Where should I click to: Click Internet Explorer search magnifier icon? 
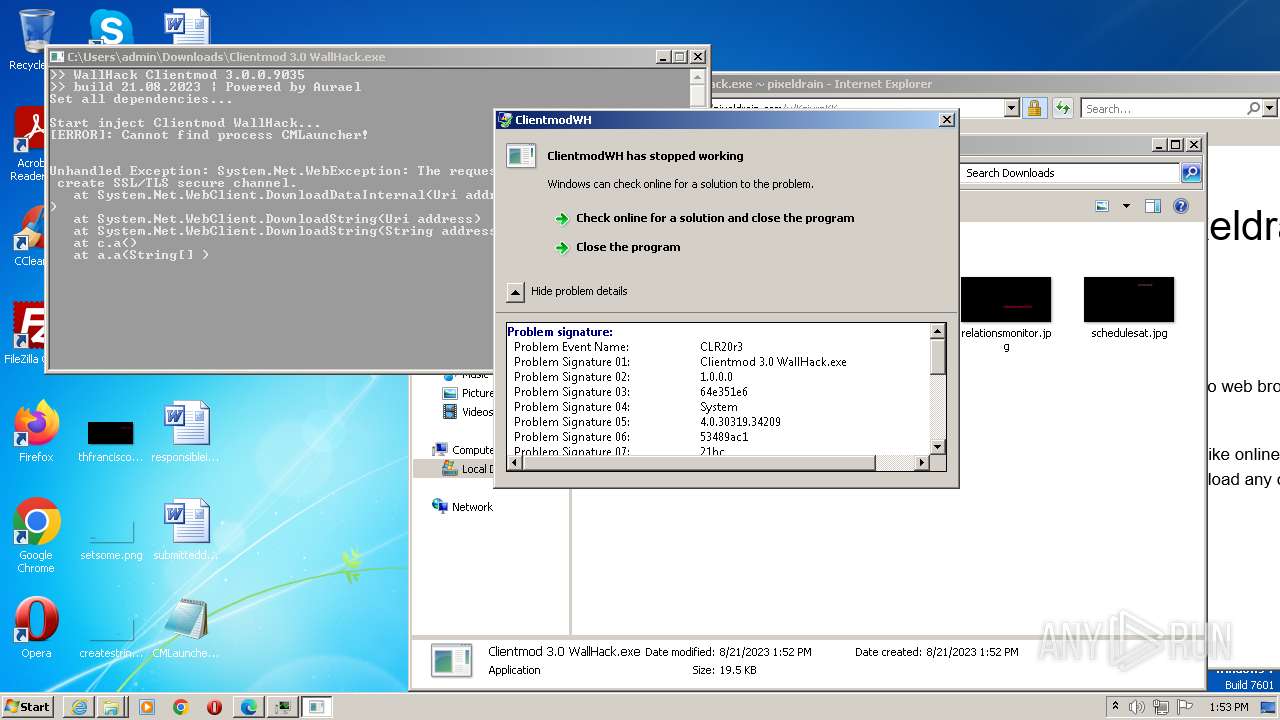(x=1253, y=108)
